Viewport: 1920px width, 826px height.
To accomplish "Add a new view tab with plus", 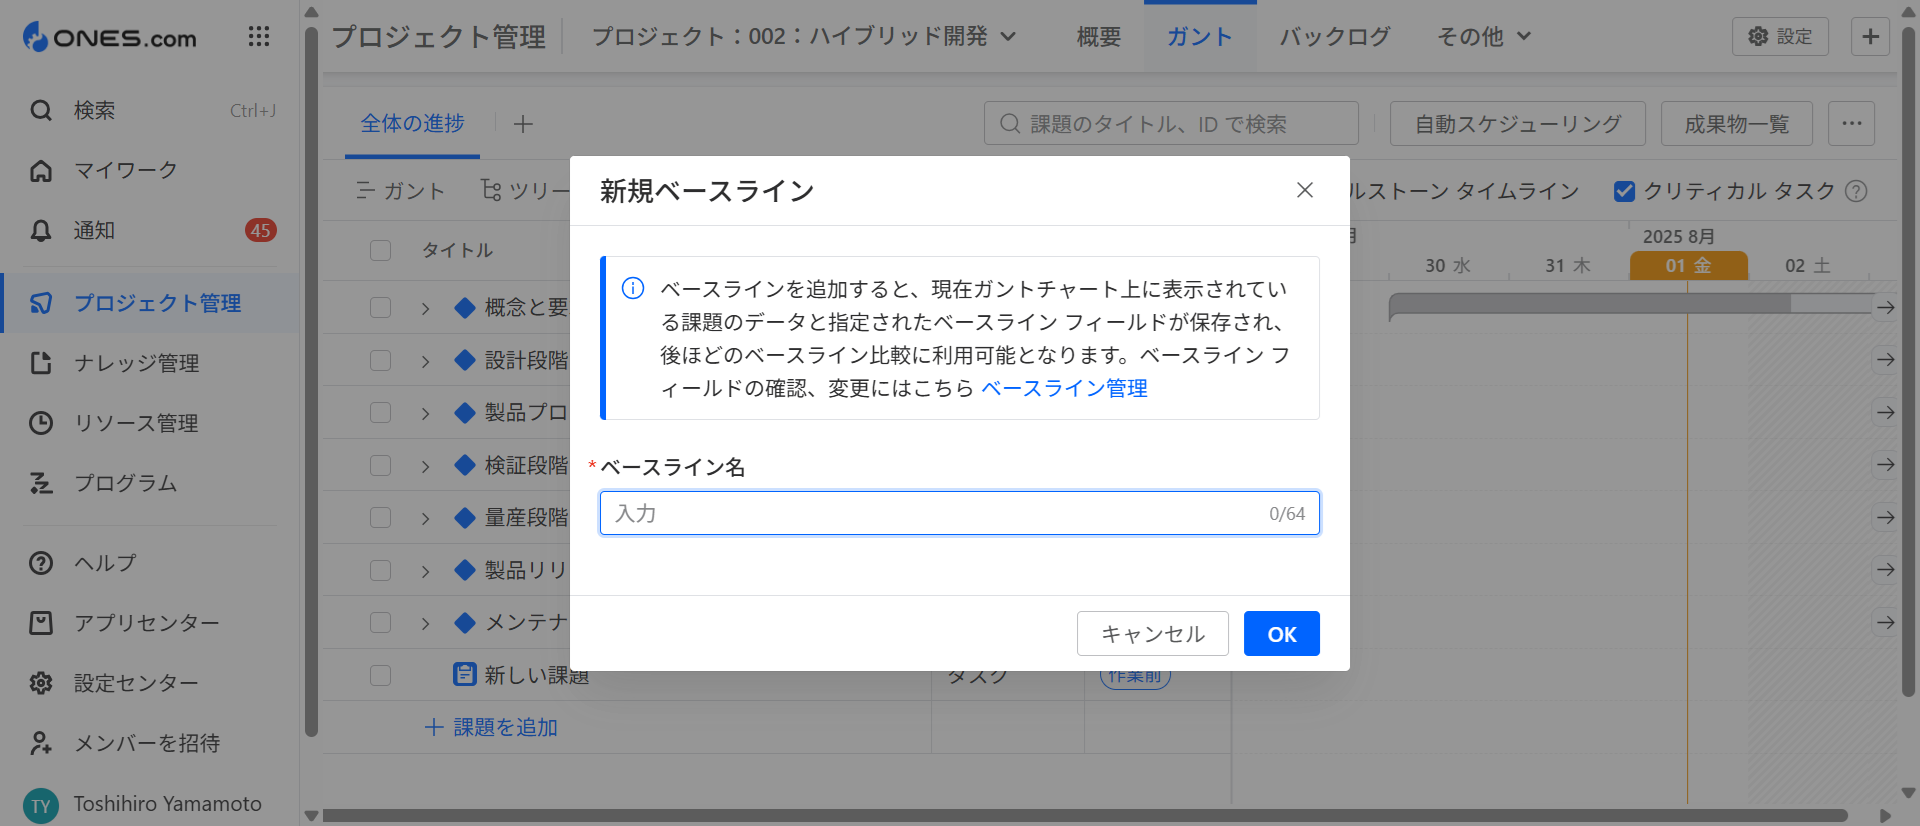I will pyautogui.click(x=523, y=124).
